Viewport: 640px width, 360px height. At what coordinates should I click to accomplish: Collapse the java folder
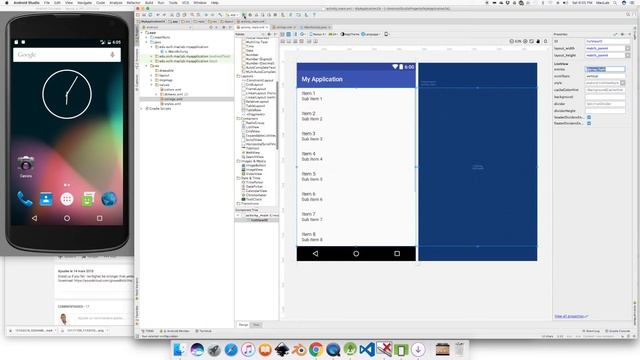(x=147, y=42)
